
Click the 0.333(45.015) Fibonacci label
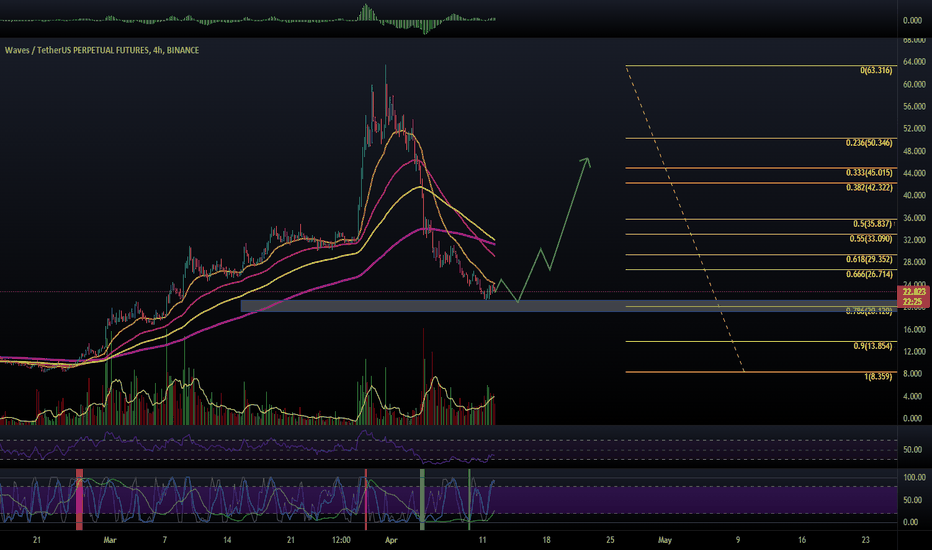tap(869, 172)
